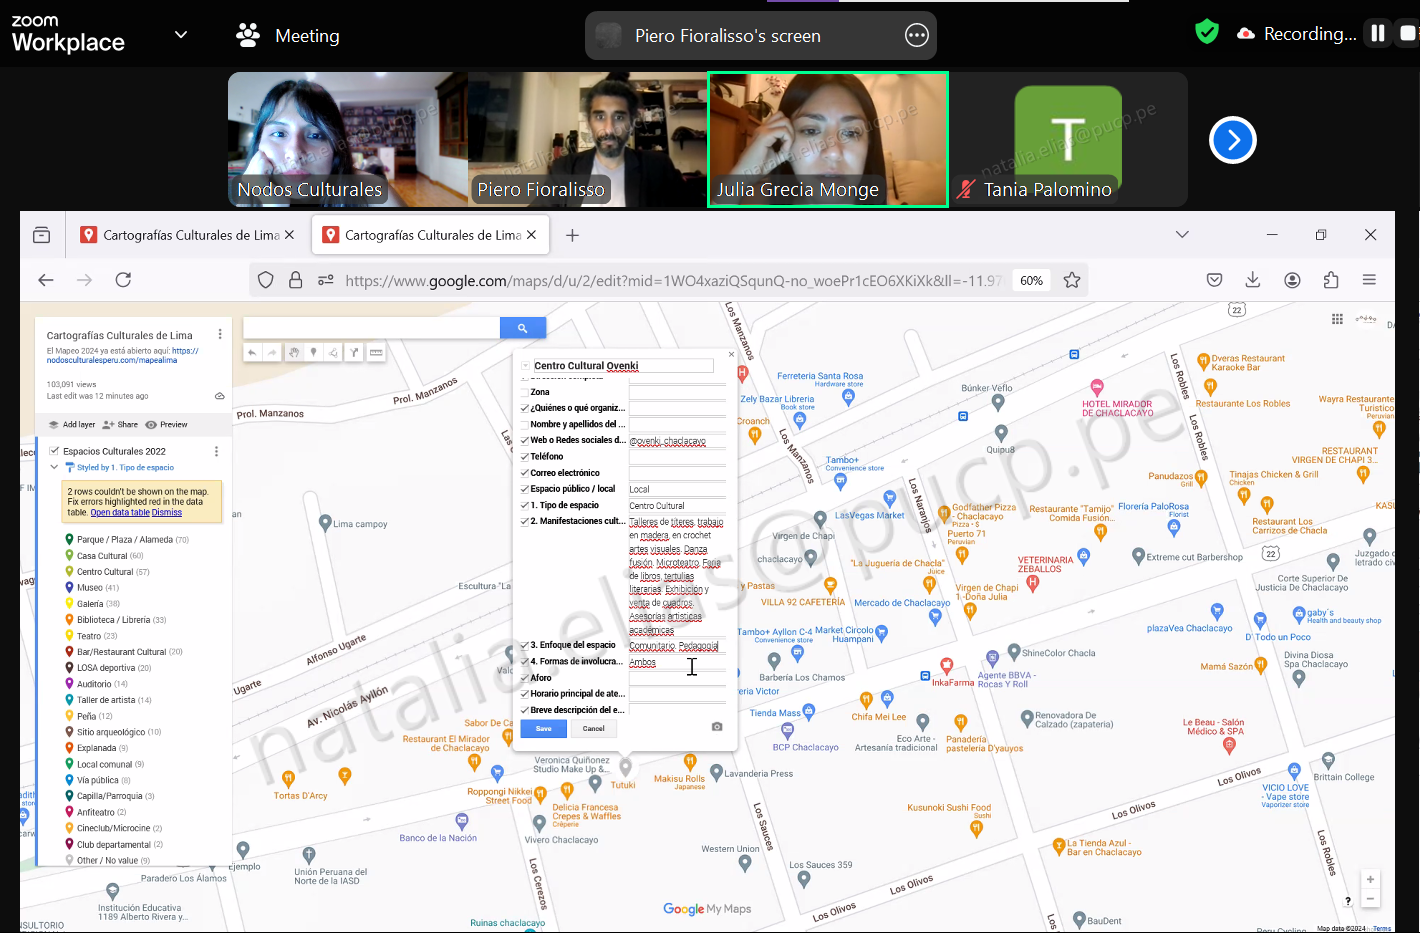Click the Redo arrow in map toolbar
The width and height of the screenshot is (1420, 933).
(272, 352)
